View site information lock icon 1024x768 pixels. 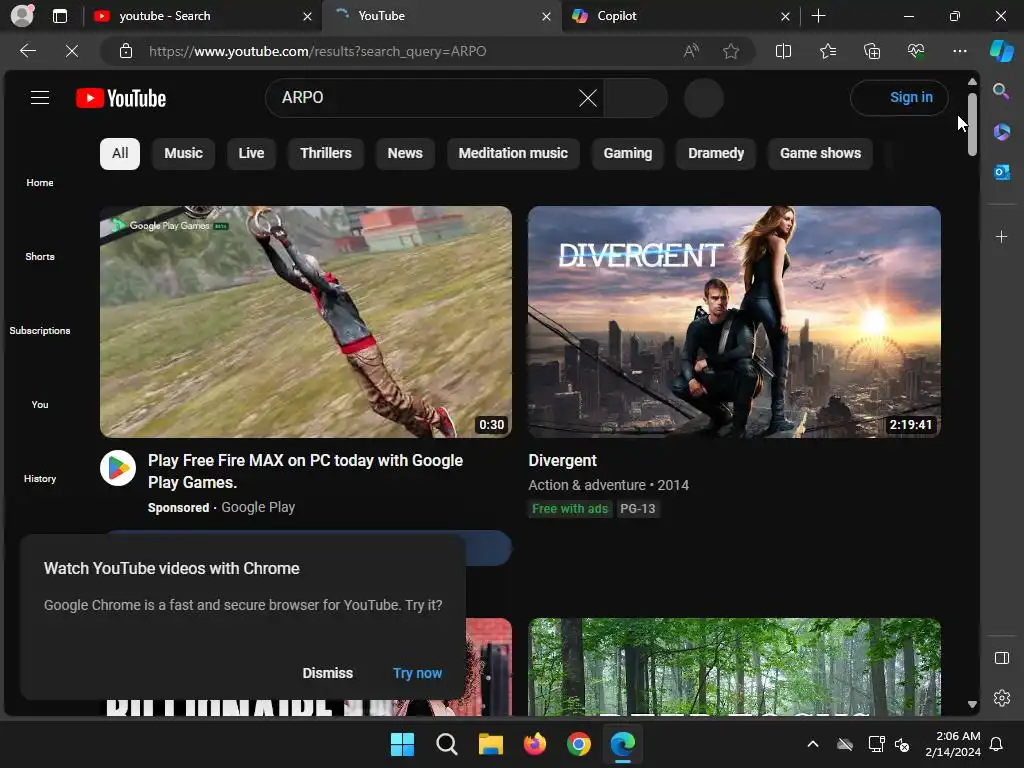click(126, 51)
